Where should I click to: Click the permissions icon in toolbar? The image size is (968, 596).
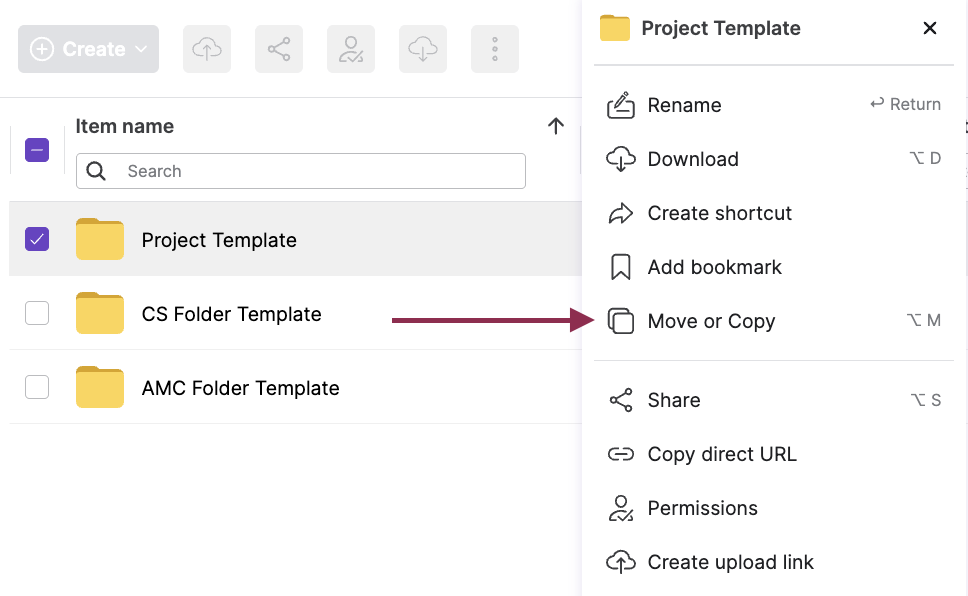click(351, 49)
